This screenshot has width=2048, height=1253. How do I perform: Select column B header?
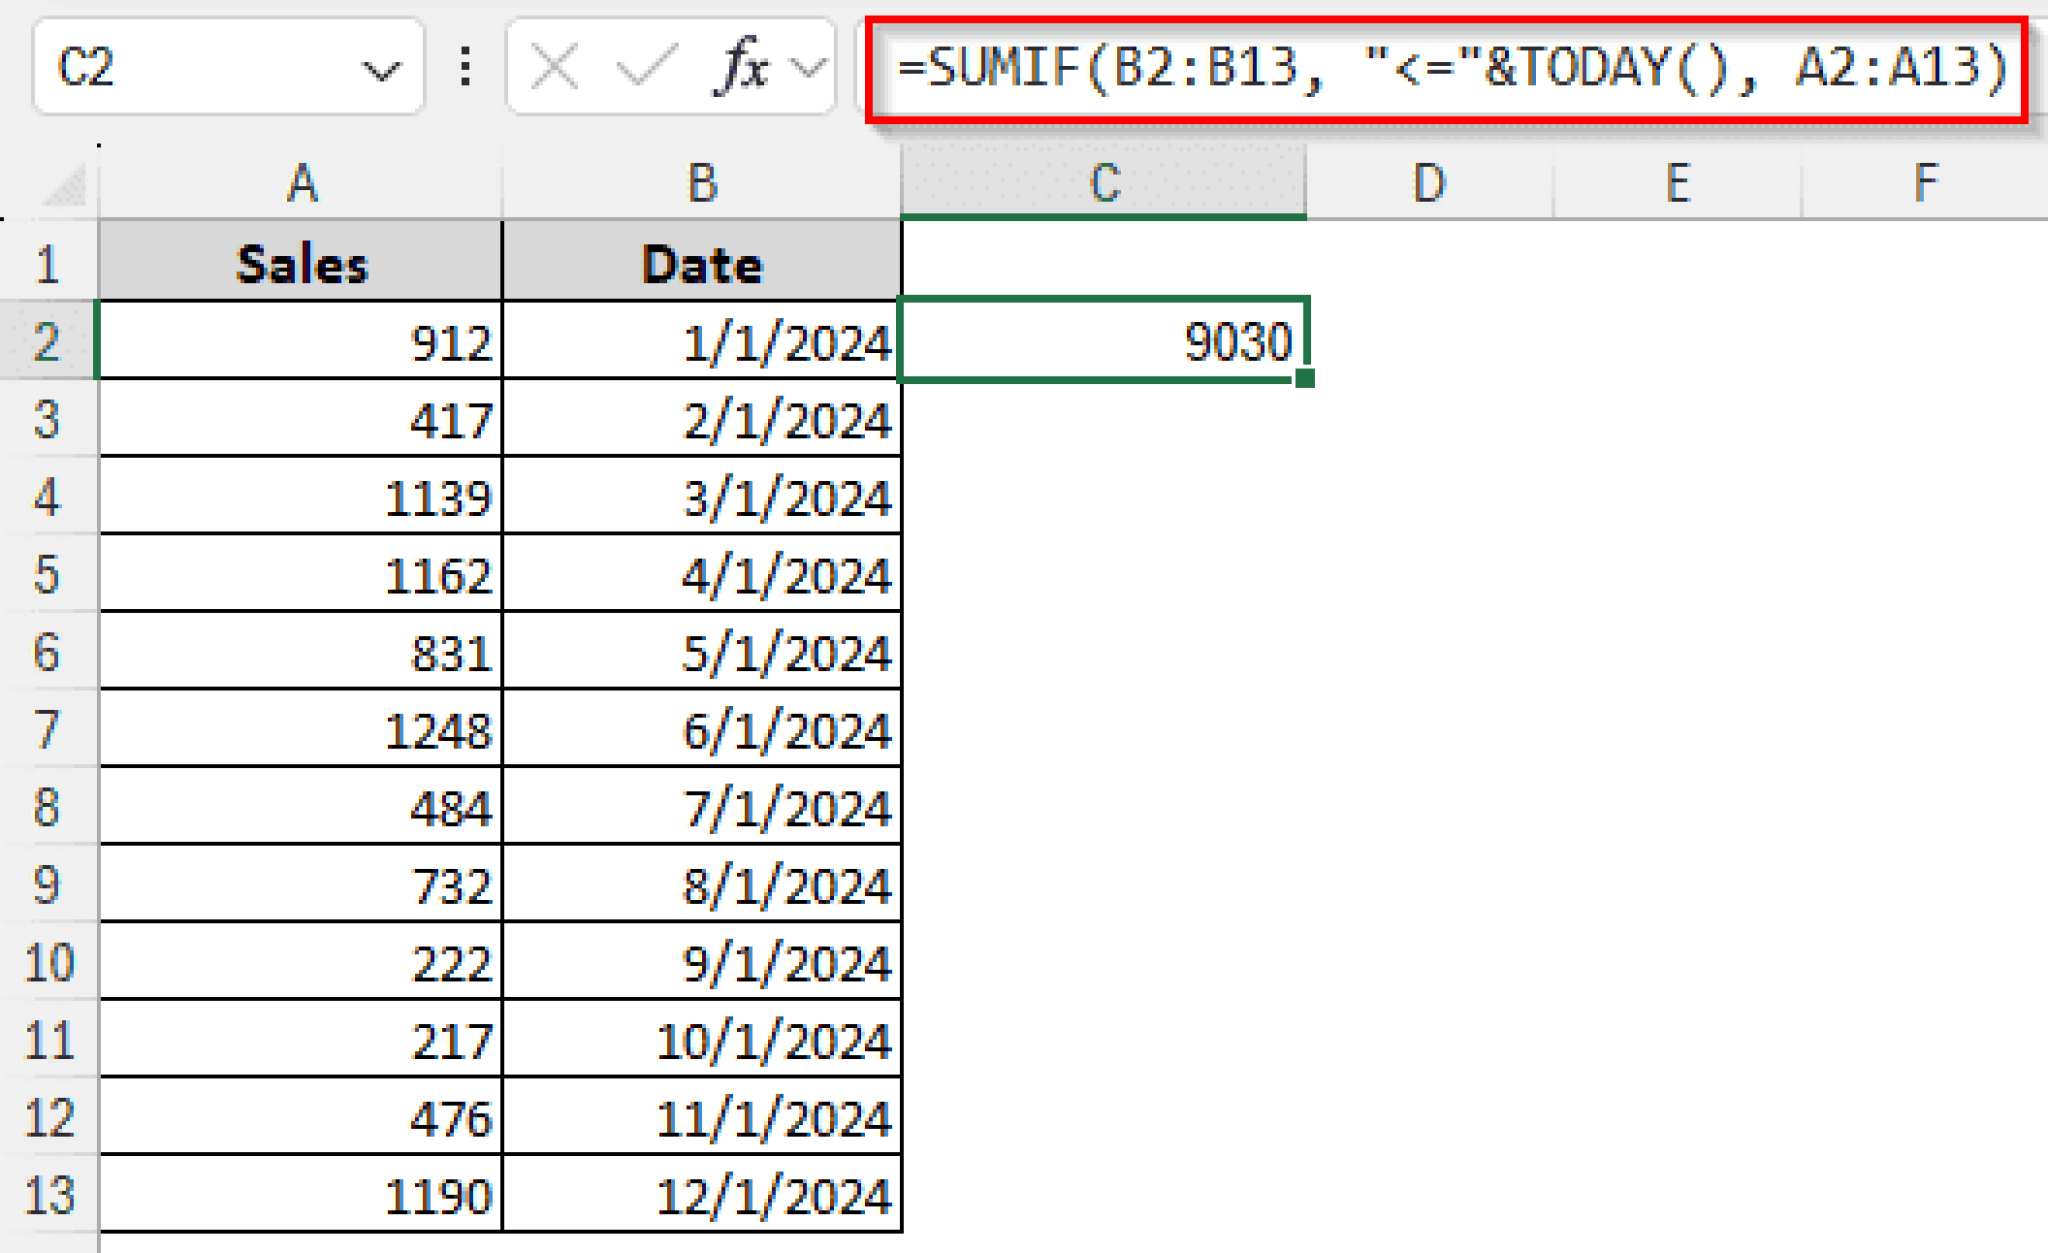702,184
